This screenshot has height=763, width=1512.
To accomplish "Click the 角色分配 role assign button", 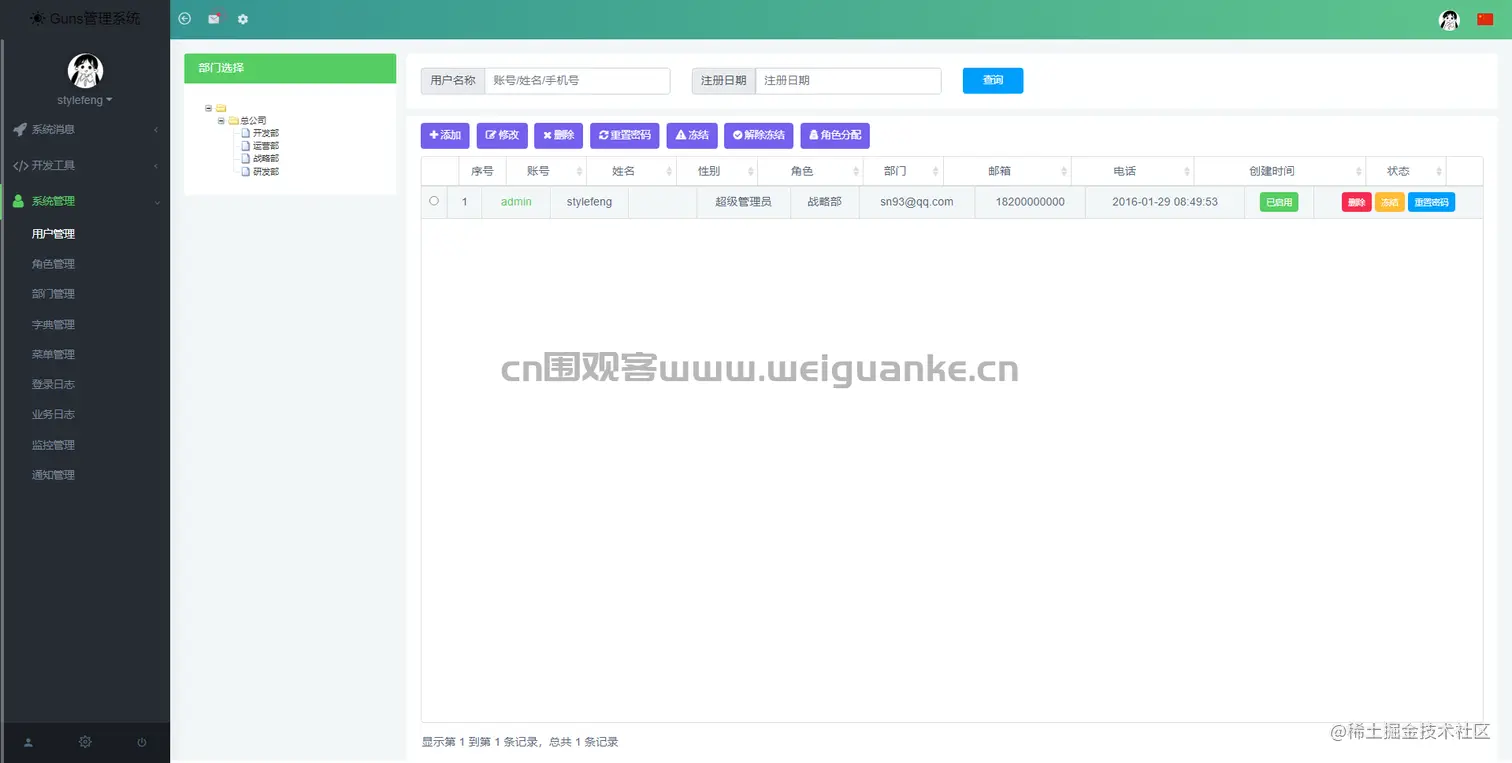I will 835,135.
